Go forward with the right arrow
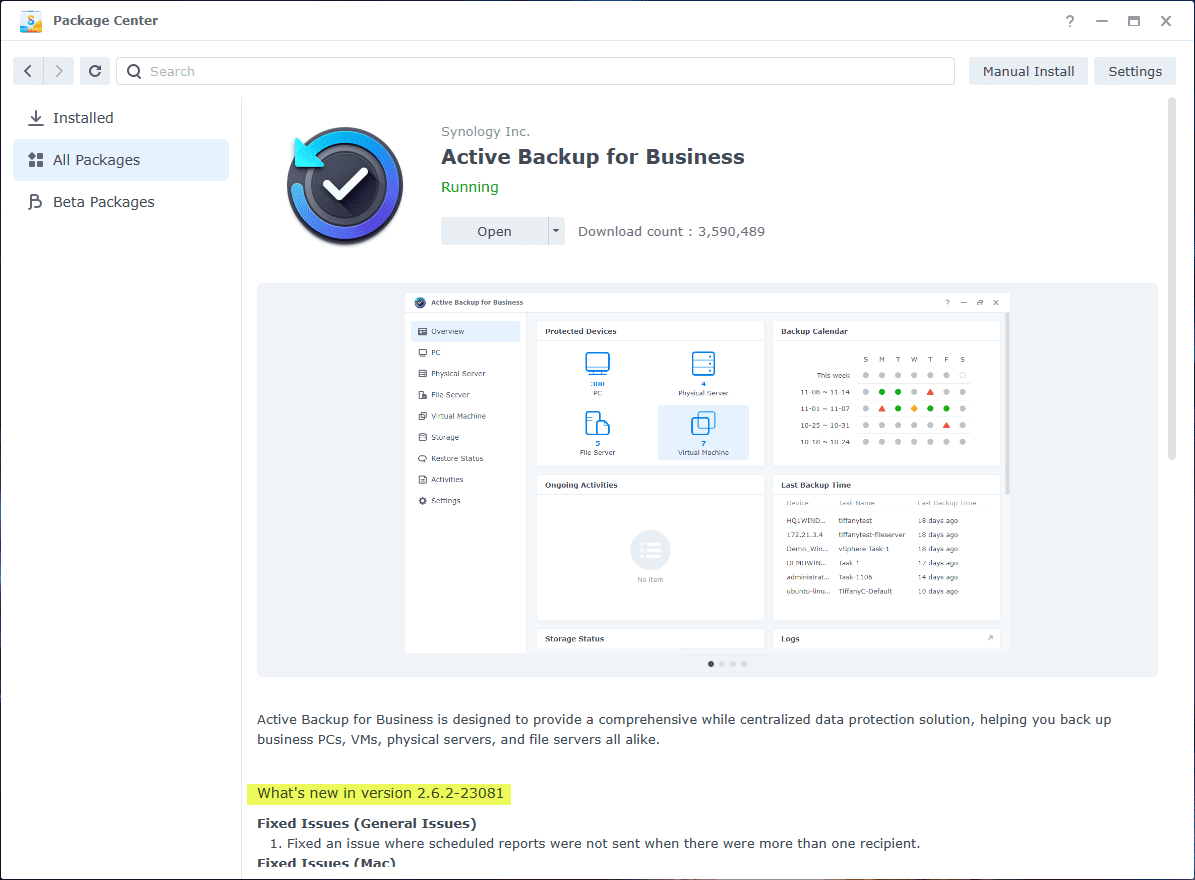1195x880 pixels. [59, 71]
